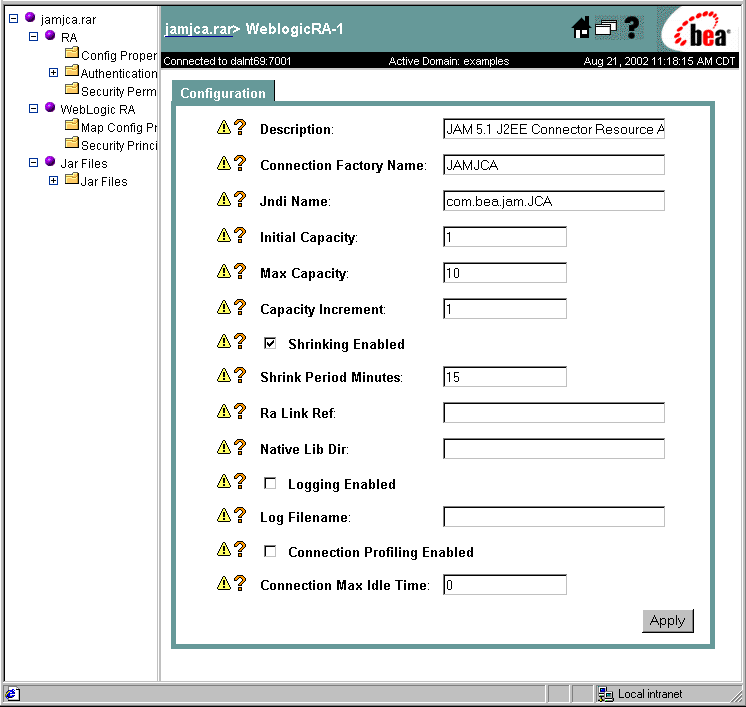Click warning icon beside Shrink Period Minutes
The image size is (746, 707).
224,376
